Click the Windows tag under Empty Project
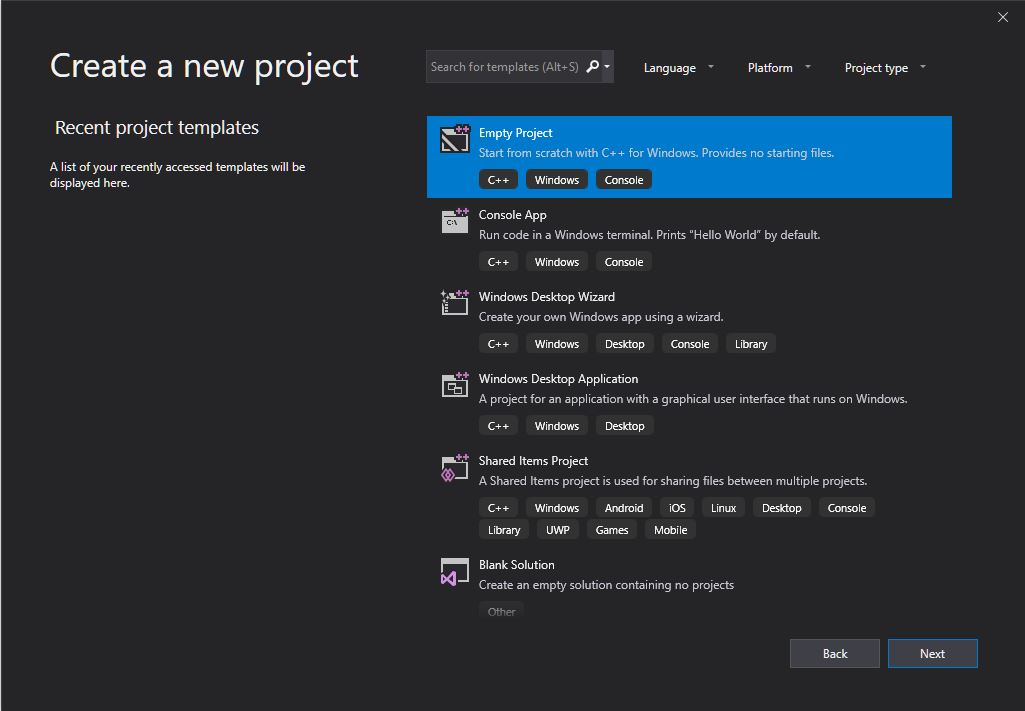 tap(557, 180)
